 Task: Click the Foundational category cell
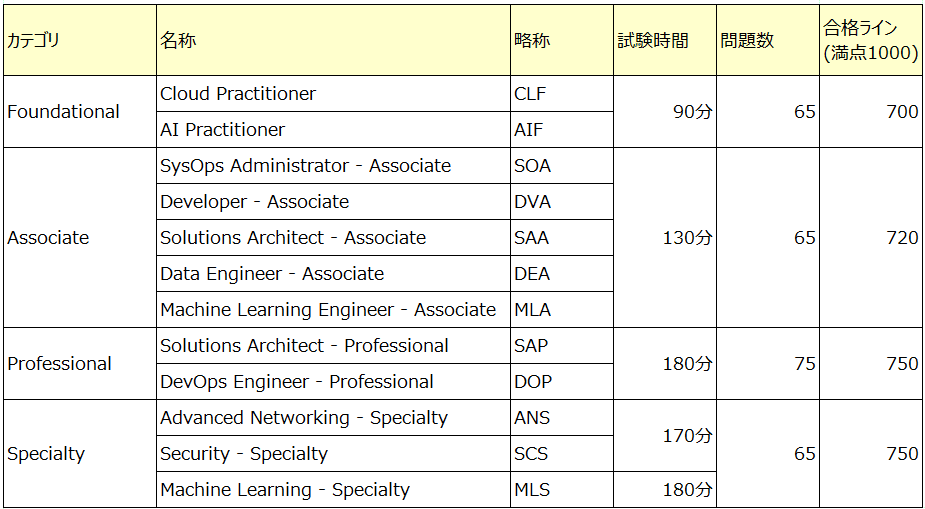(80, 111)
